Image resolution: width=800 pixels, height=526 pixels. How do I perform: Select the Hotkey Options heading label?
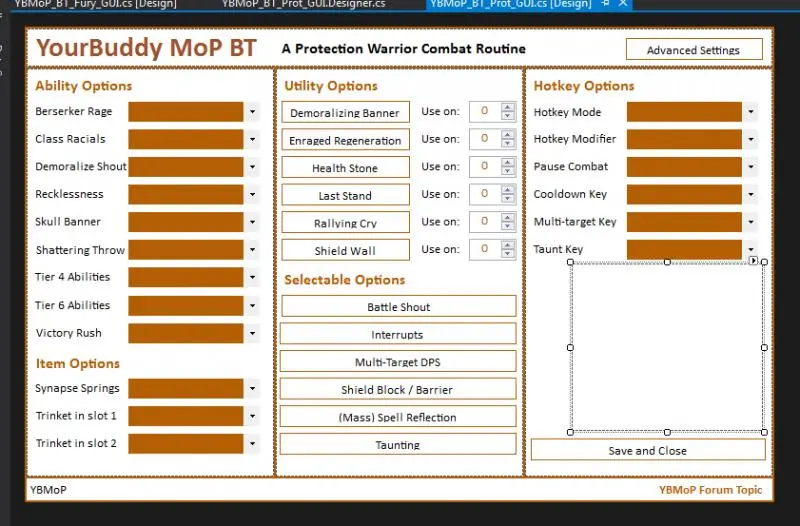[x=584, y=86]
